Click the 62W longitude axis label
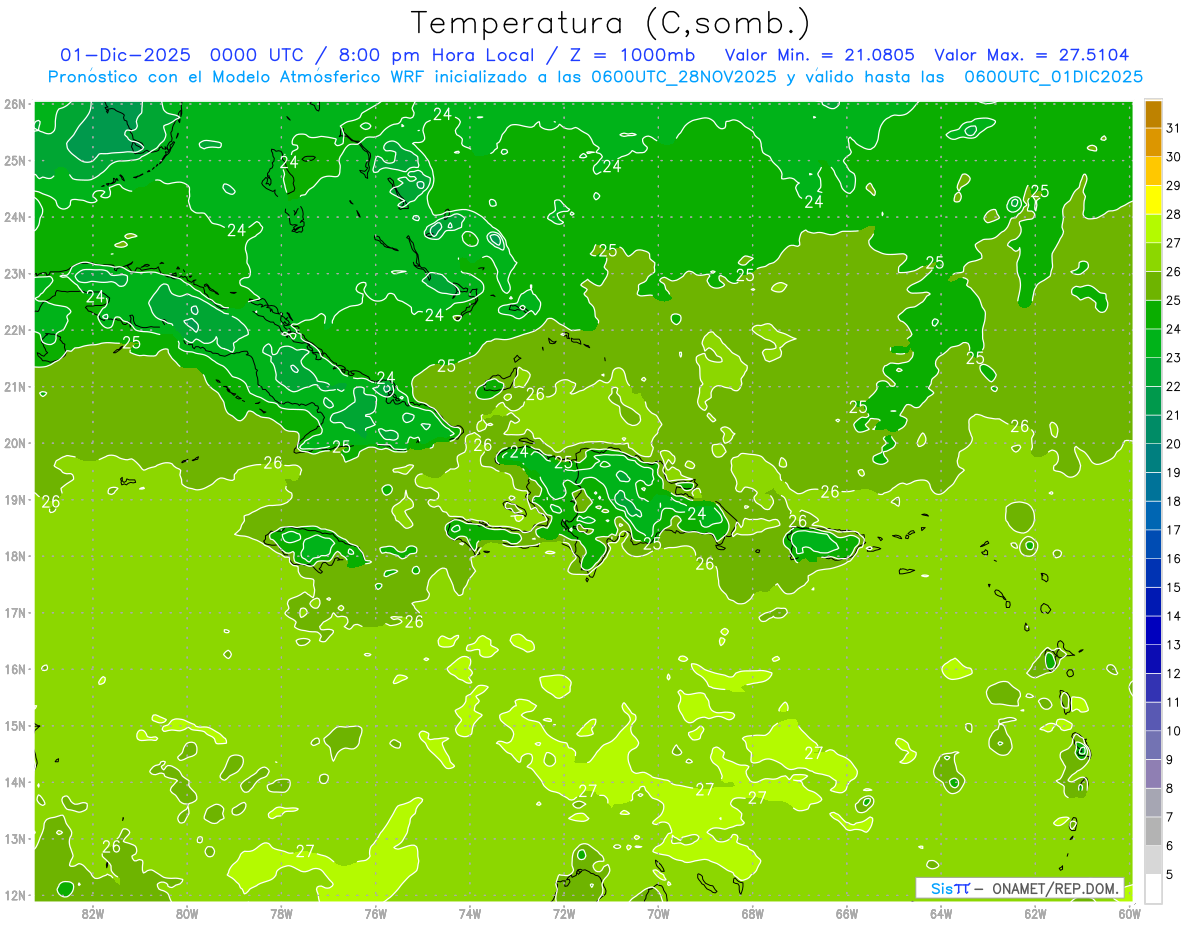The width and height of the screenshot is (1200, 927). click(1035, 913)
